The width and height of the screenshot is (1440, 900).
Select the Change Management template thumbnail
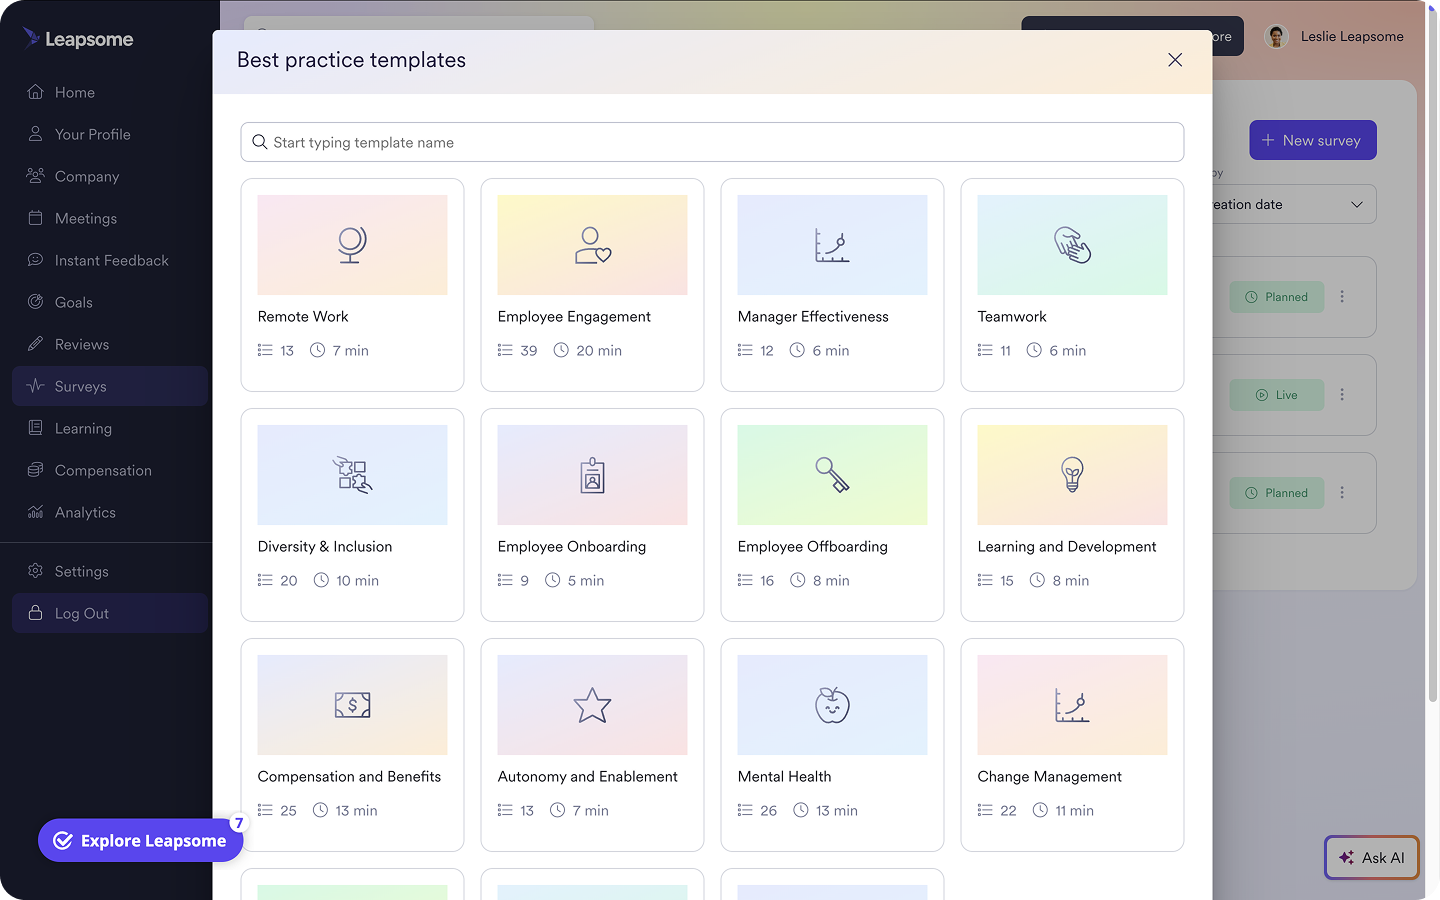tap(1072, 705)
